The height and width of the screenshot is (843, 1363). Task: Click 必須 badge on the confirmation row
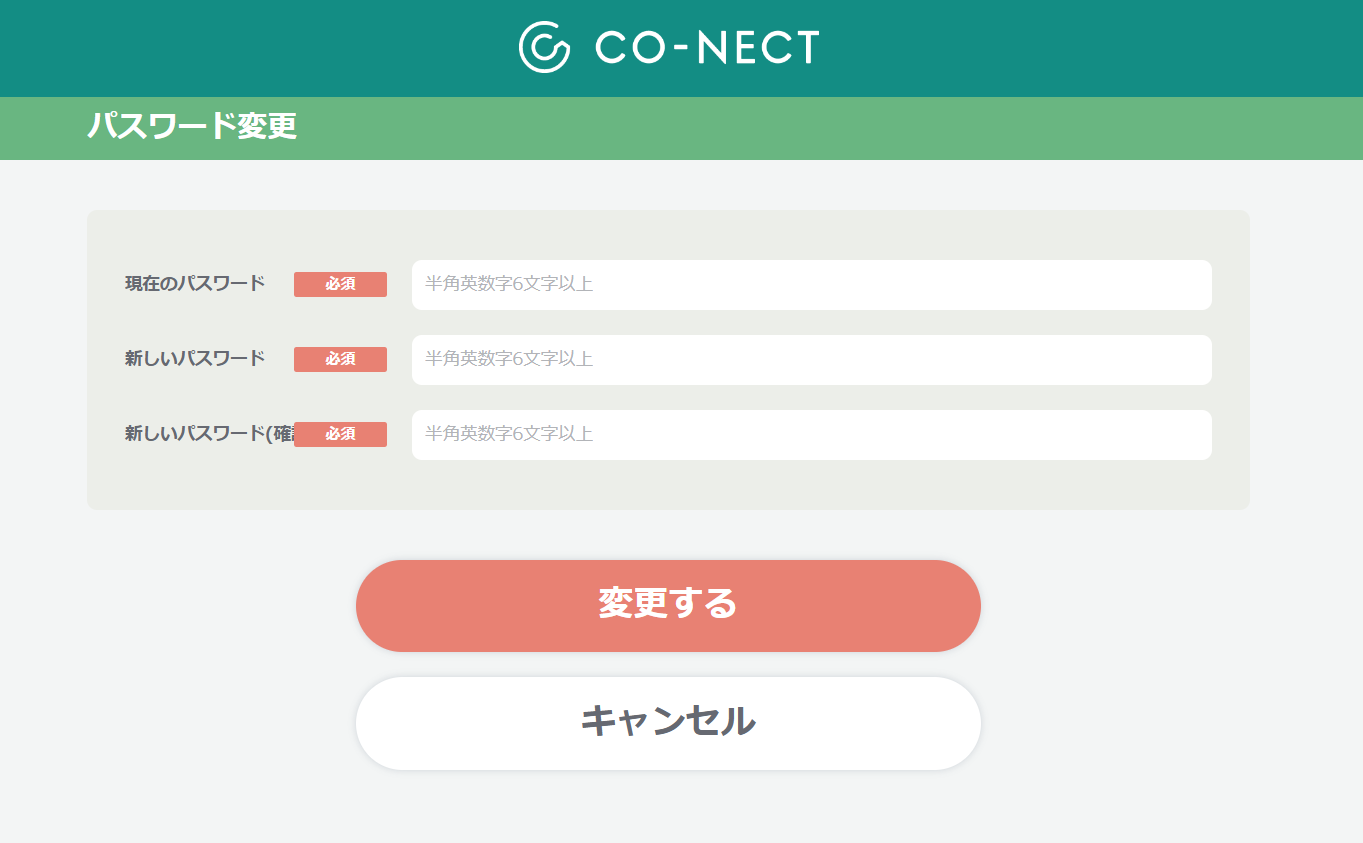tap(340, 434)
